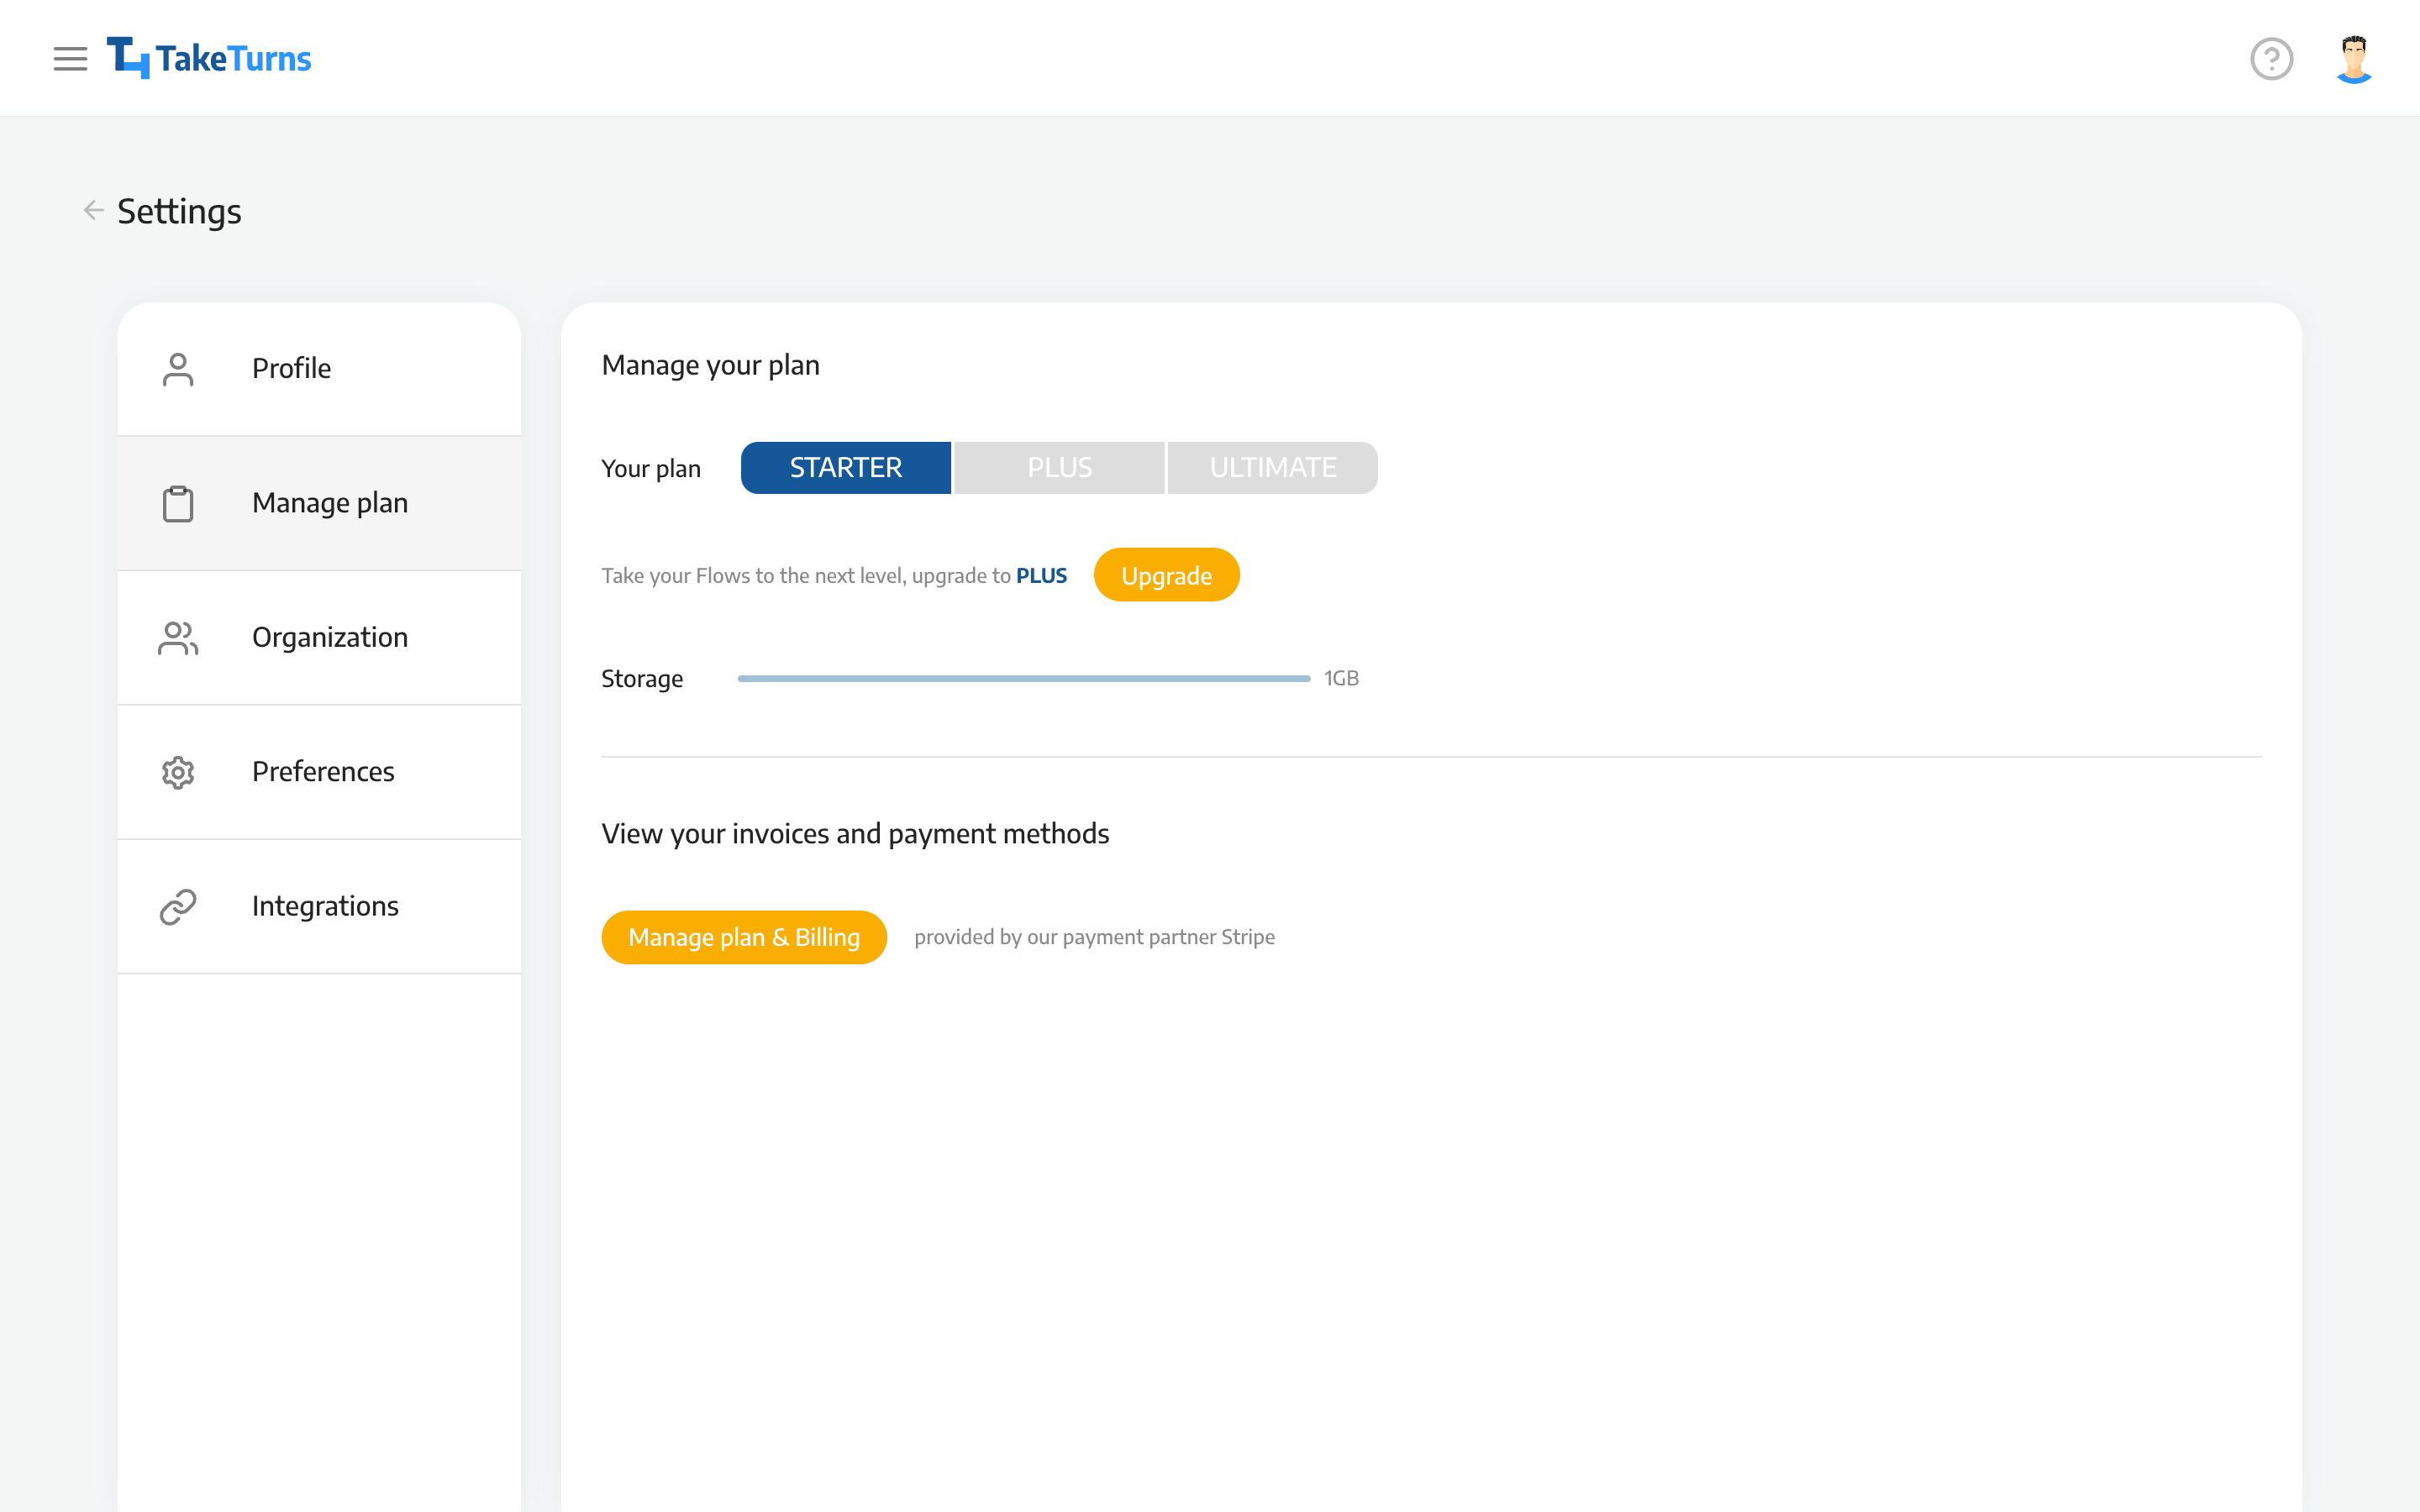Click the user avatar icon top right
This screenshot has width=2420, height=1512.
[x=2354, y=57]
